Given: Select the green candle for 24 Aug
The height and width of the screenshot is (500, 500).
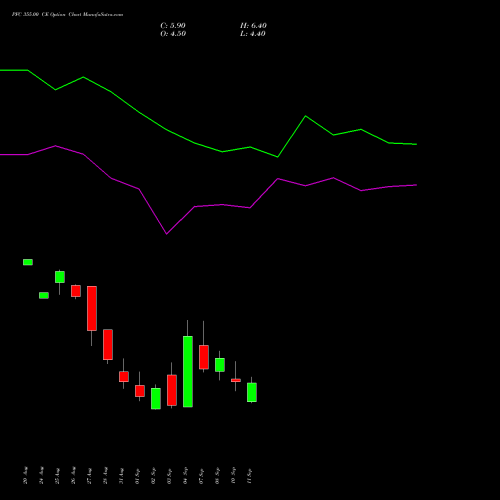Looking at the screenshot, I should click(44, 295).
